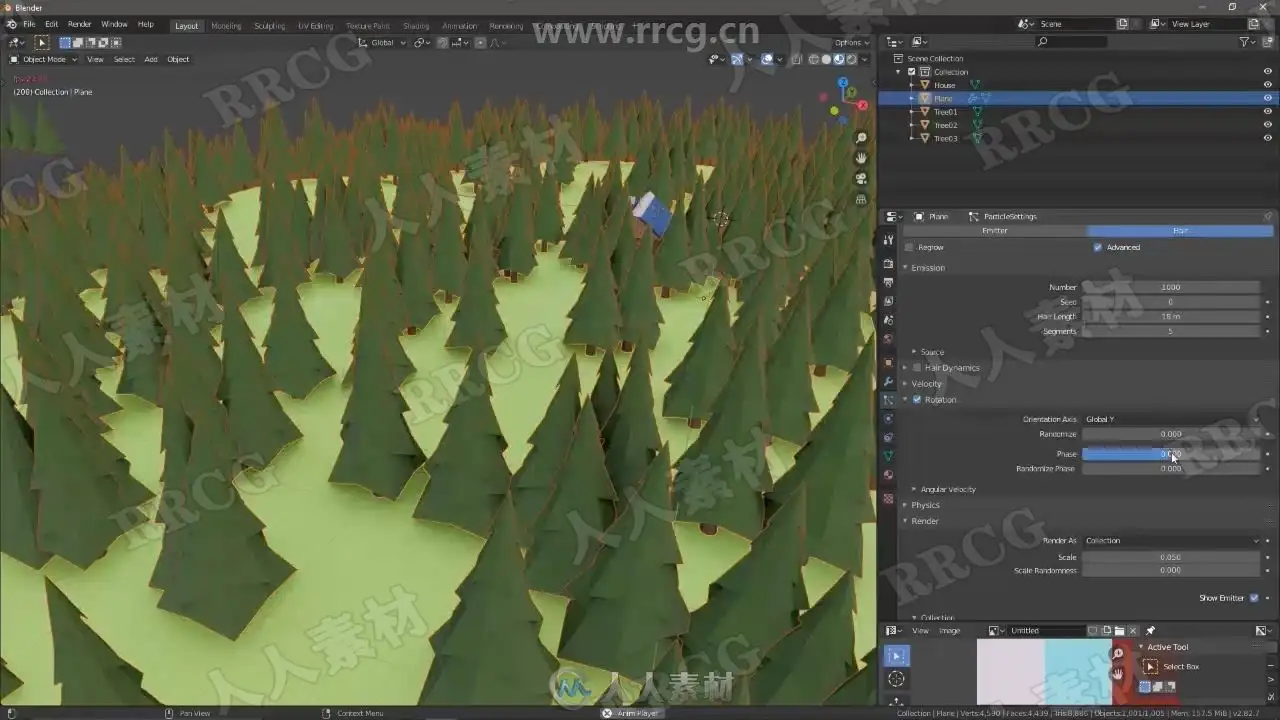Hide the House object with its eye icon
This screenshot has width=1280, height=720.
pyautogui.click(x=1268, y=85)
